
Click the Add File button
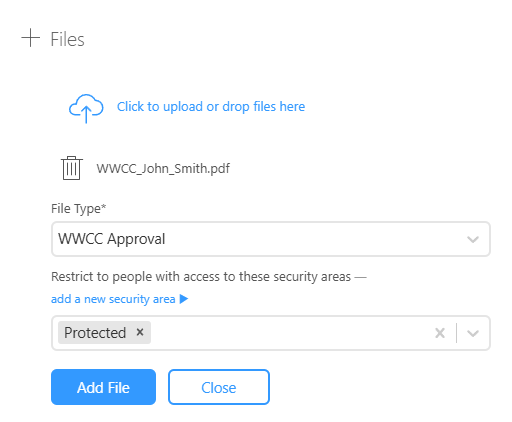[103, 387]
